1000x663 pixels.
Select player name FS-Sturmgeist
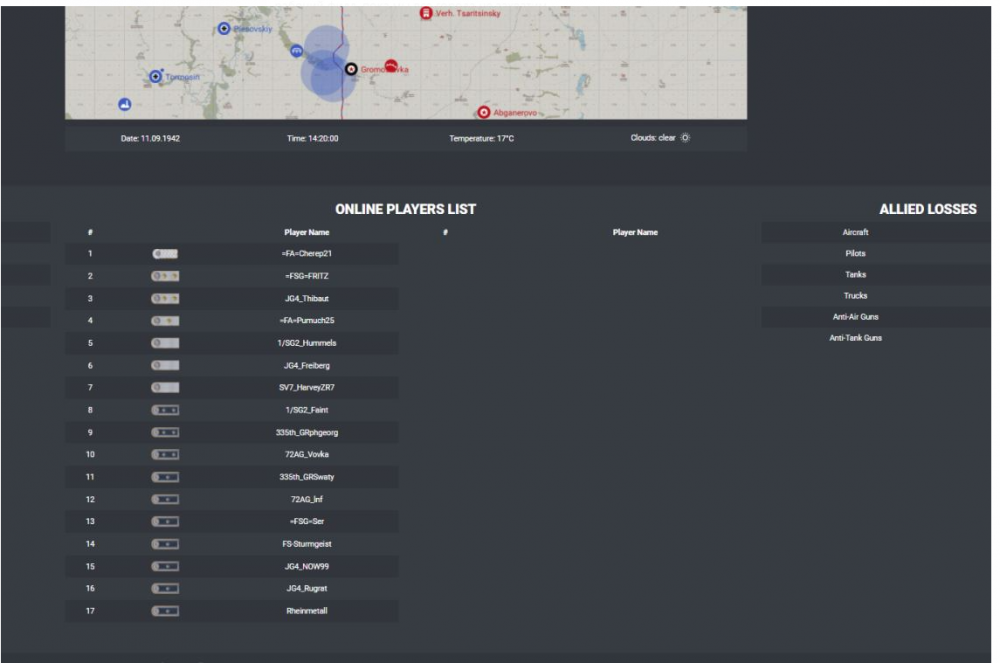[307, 544]
